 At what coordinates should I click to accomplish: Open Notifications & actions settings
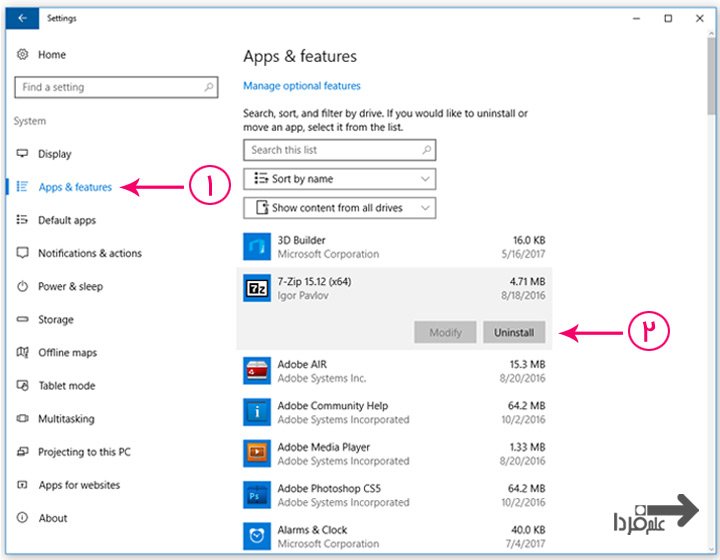(90, 253)
